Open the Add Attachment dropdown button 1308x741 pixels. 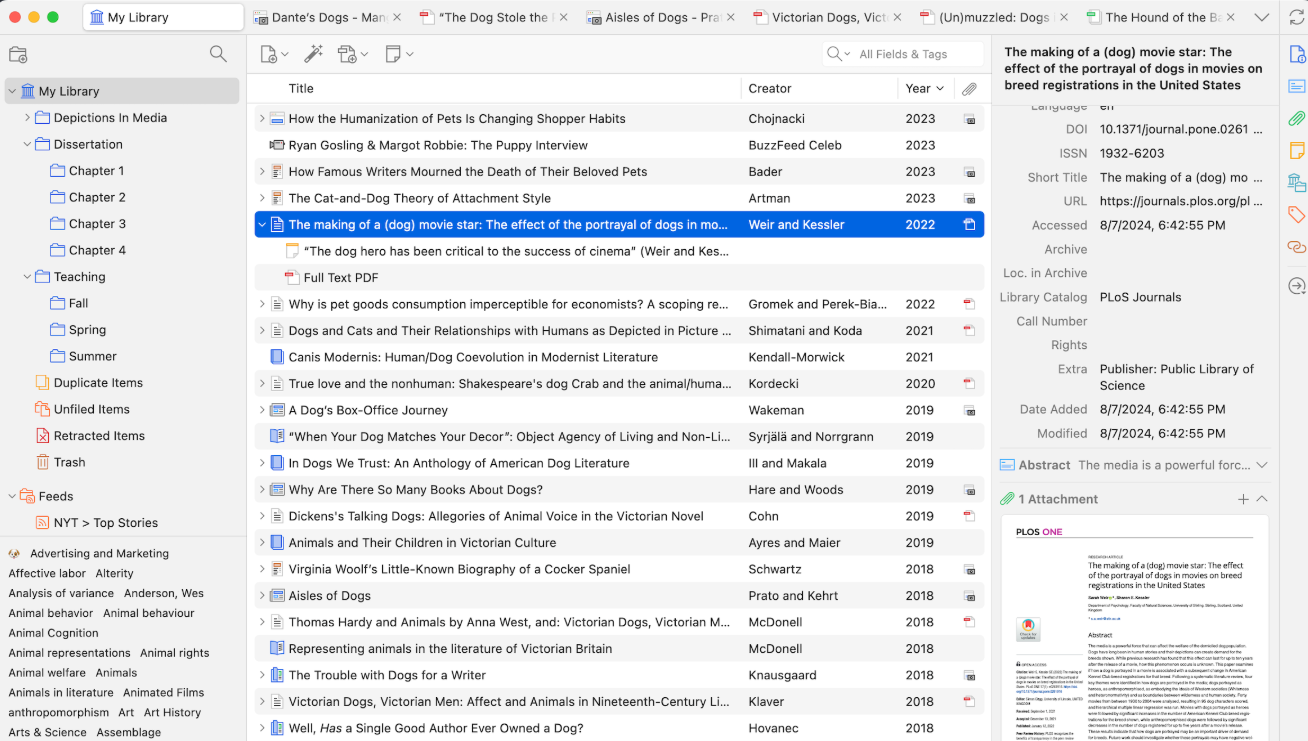point(353,54)
